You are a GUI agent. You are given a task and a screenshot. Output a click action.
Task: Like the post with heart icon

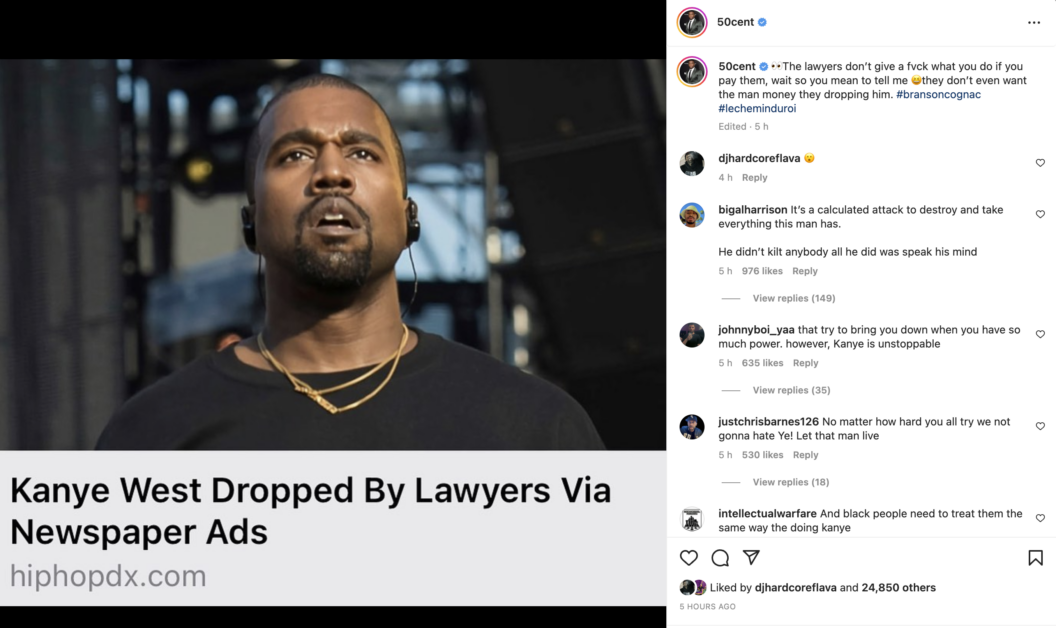[x=688, y=558]
